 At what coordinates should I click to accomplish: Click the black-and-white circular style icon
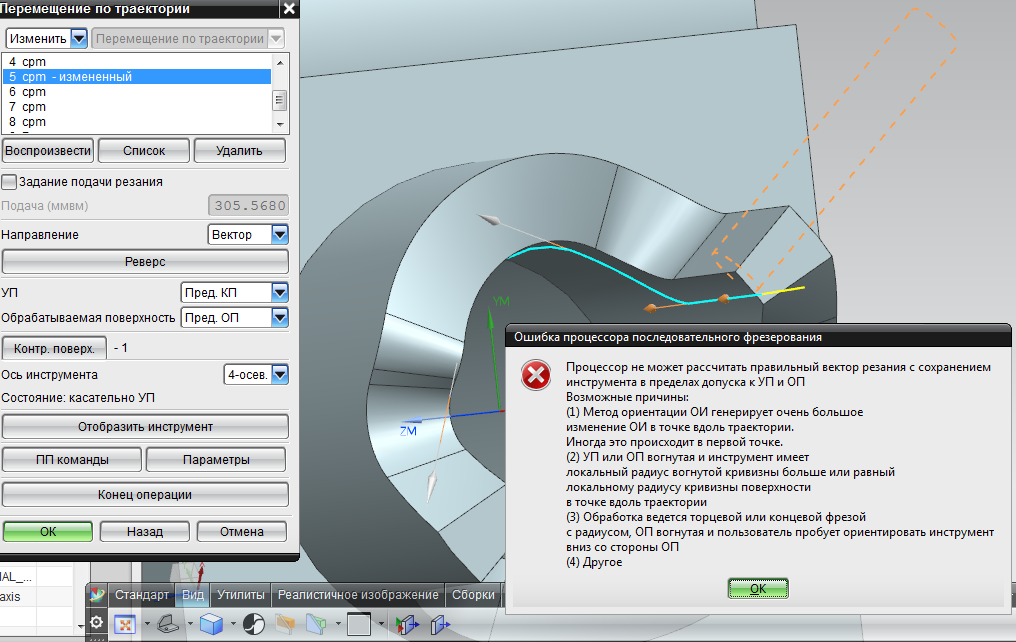(254, 624)
